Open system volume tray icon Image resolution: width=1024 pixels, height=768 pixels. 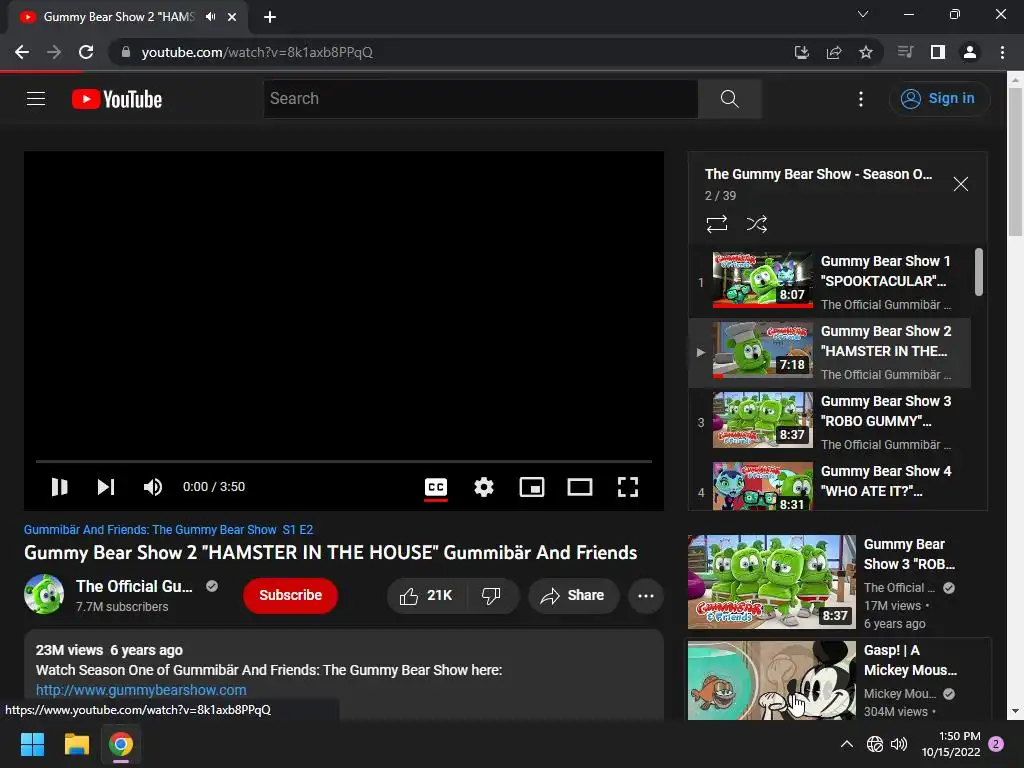[x=899, y=744]
